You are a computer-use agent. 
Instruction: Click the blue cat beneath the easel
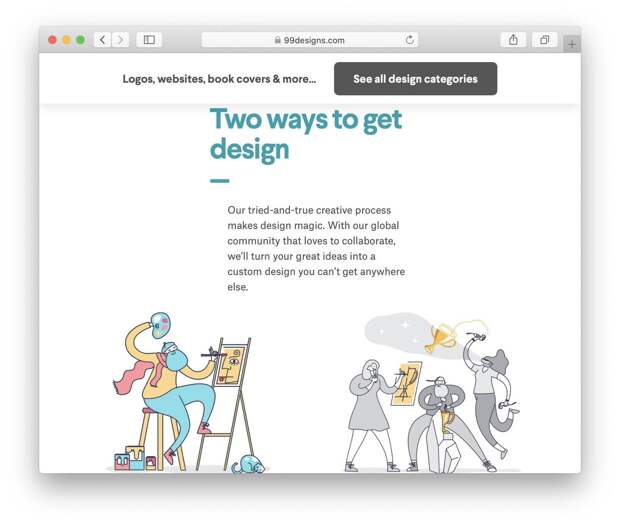click(x=249, y=464)
